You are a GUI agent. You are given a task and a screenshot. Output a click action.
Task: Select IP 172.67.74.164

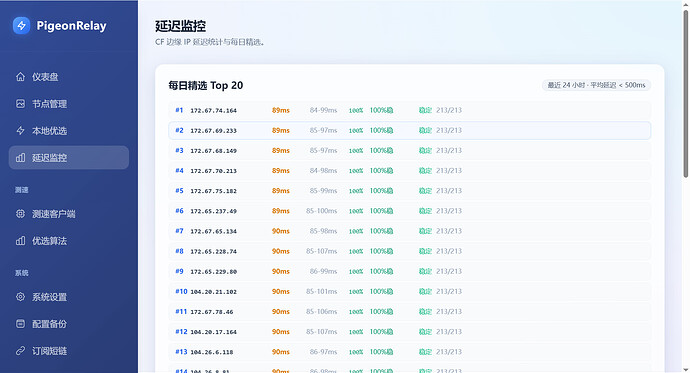pos(213,110)
